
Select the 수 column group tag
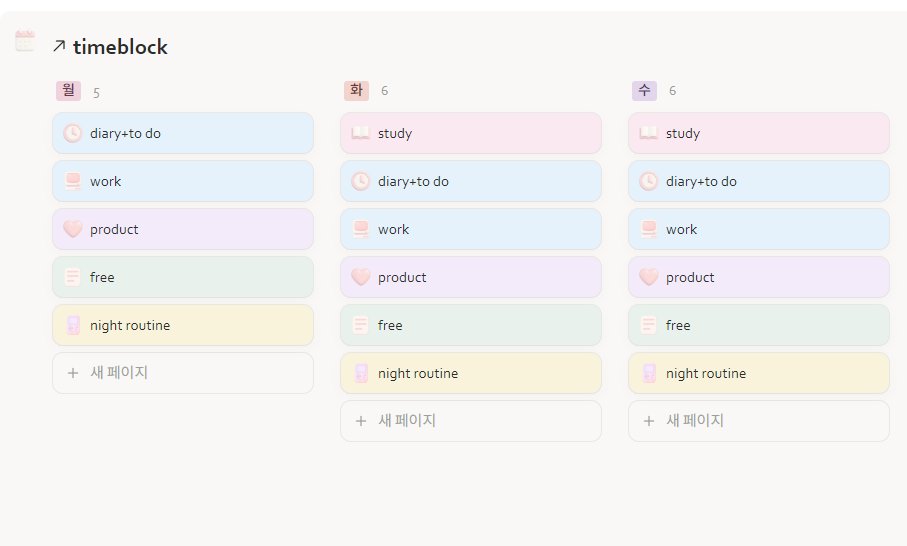point(644,91)
